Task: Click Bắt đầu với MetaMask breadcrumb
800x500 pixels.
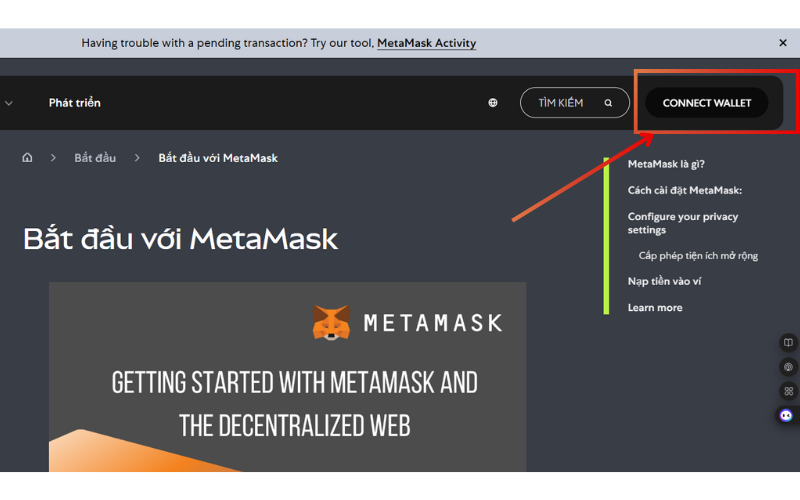Action: 218,158
